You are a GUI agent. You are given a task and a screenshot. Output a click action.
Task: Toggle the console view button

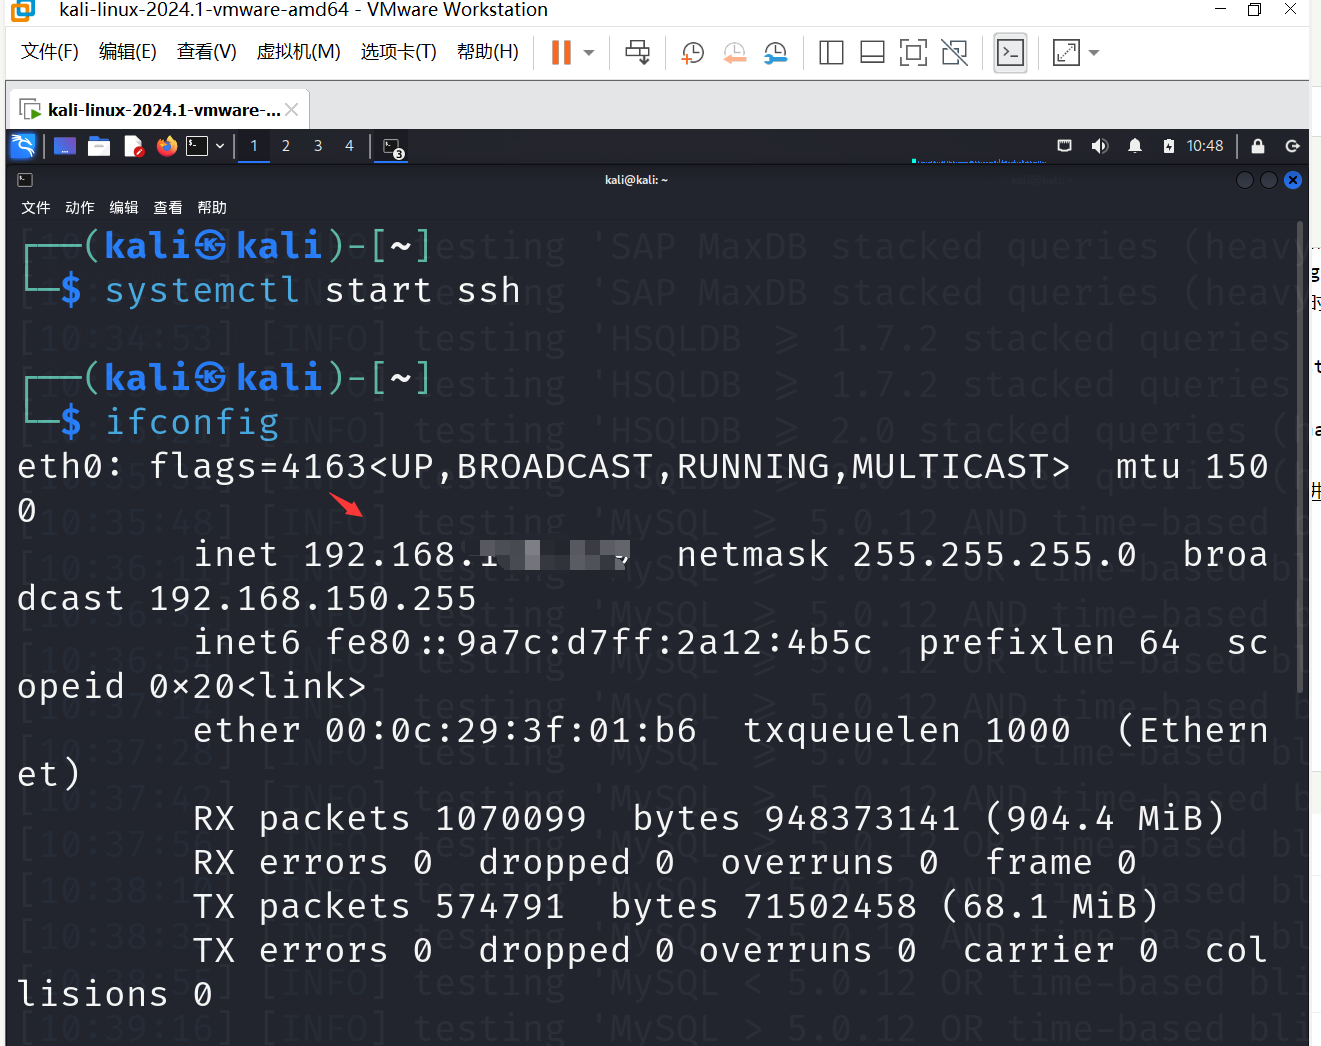pos(1010,53)
